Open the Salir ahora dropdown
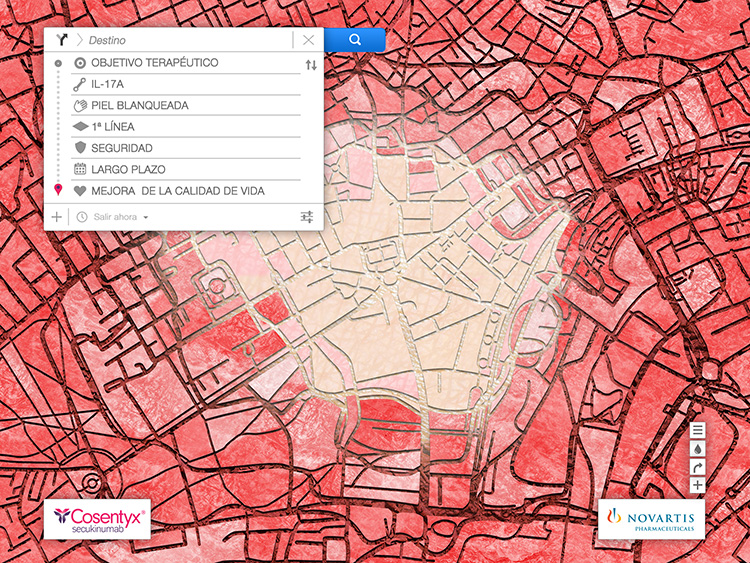The width and height of the screenshot is (750, 563). 121,217
